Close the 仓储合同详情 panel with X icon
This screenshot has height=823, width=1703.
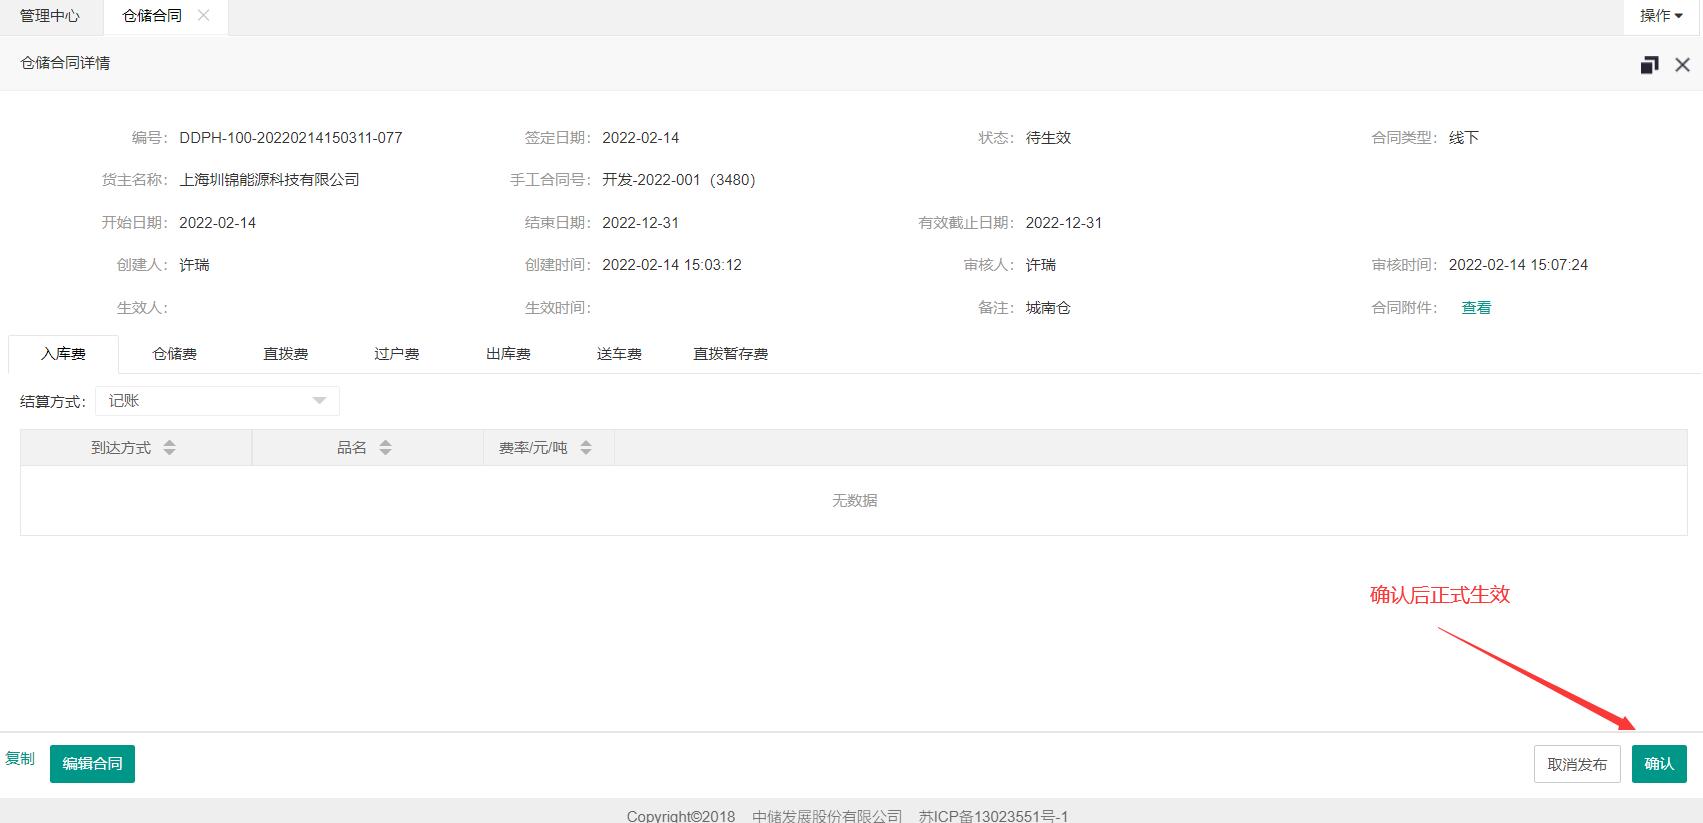(1682, 65)
